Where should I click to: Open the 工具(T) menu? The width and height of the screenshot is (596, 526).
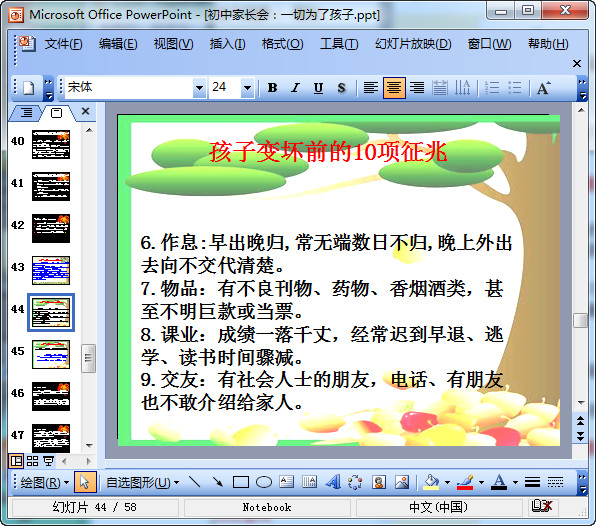point(339,44)
